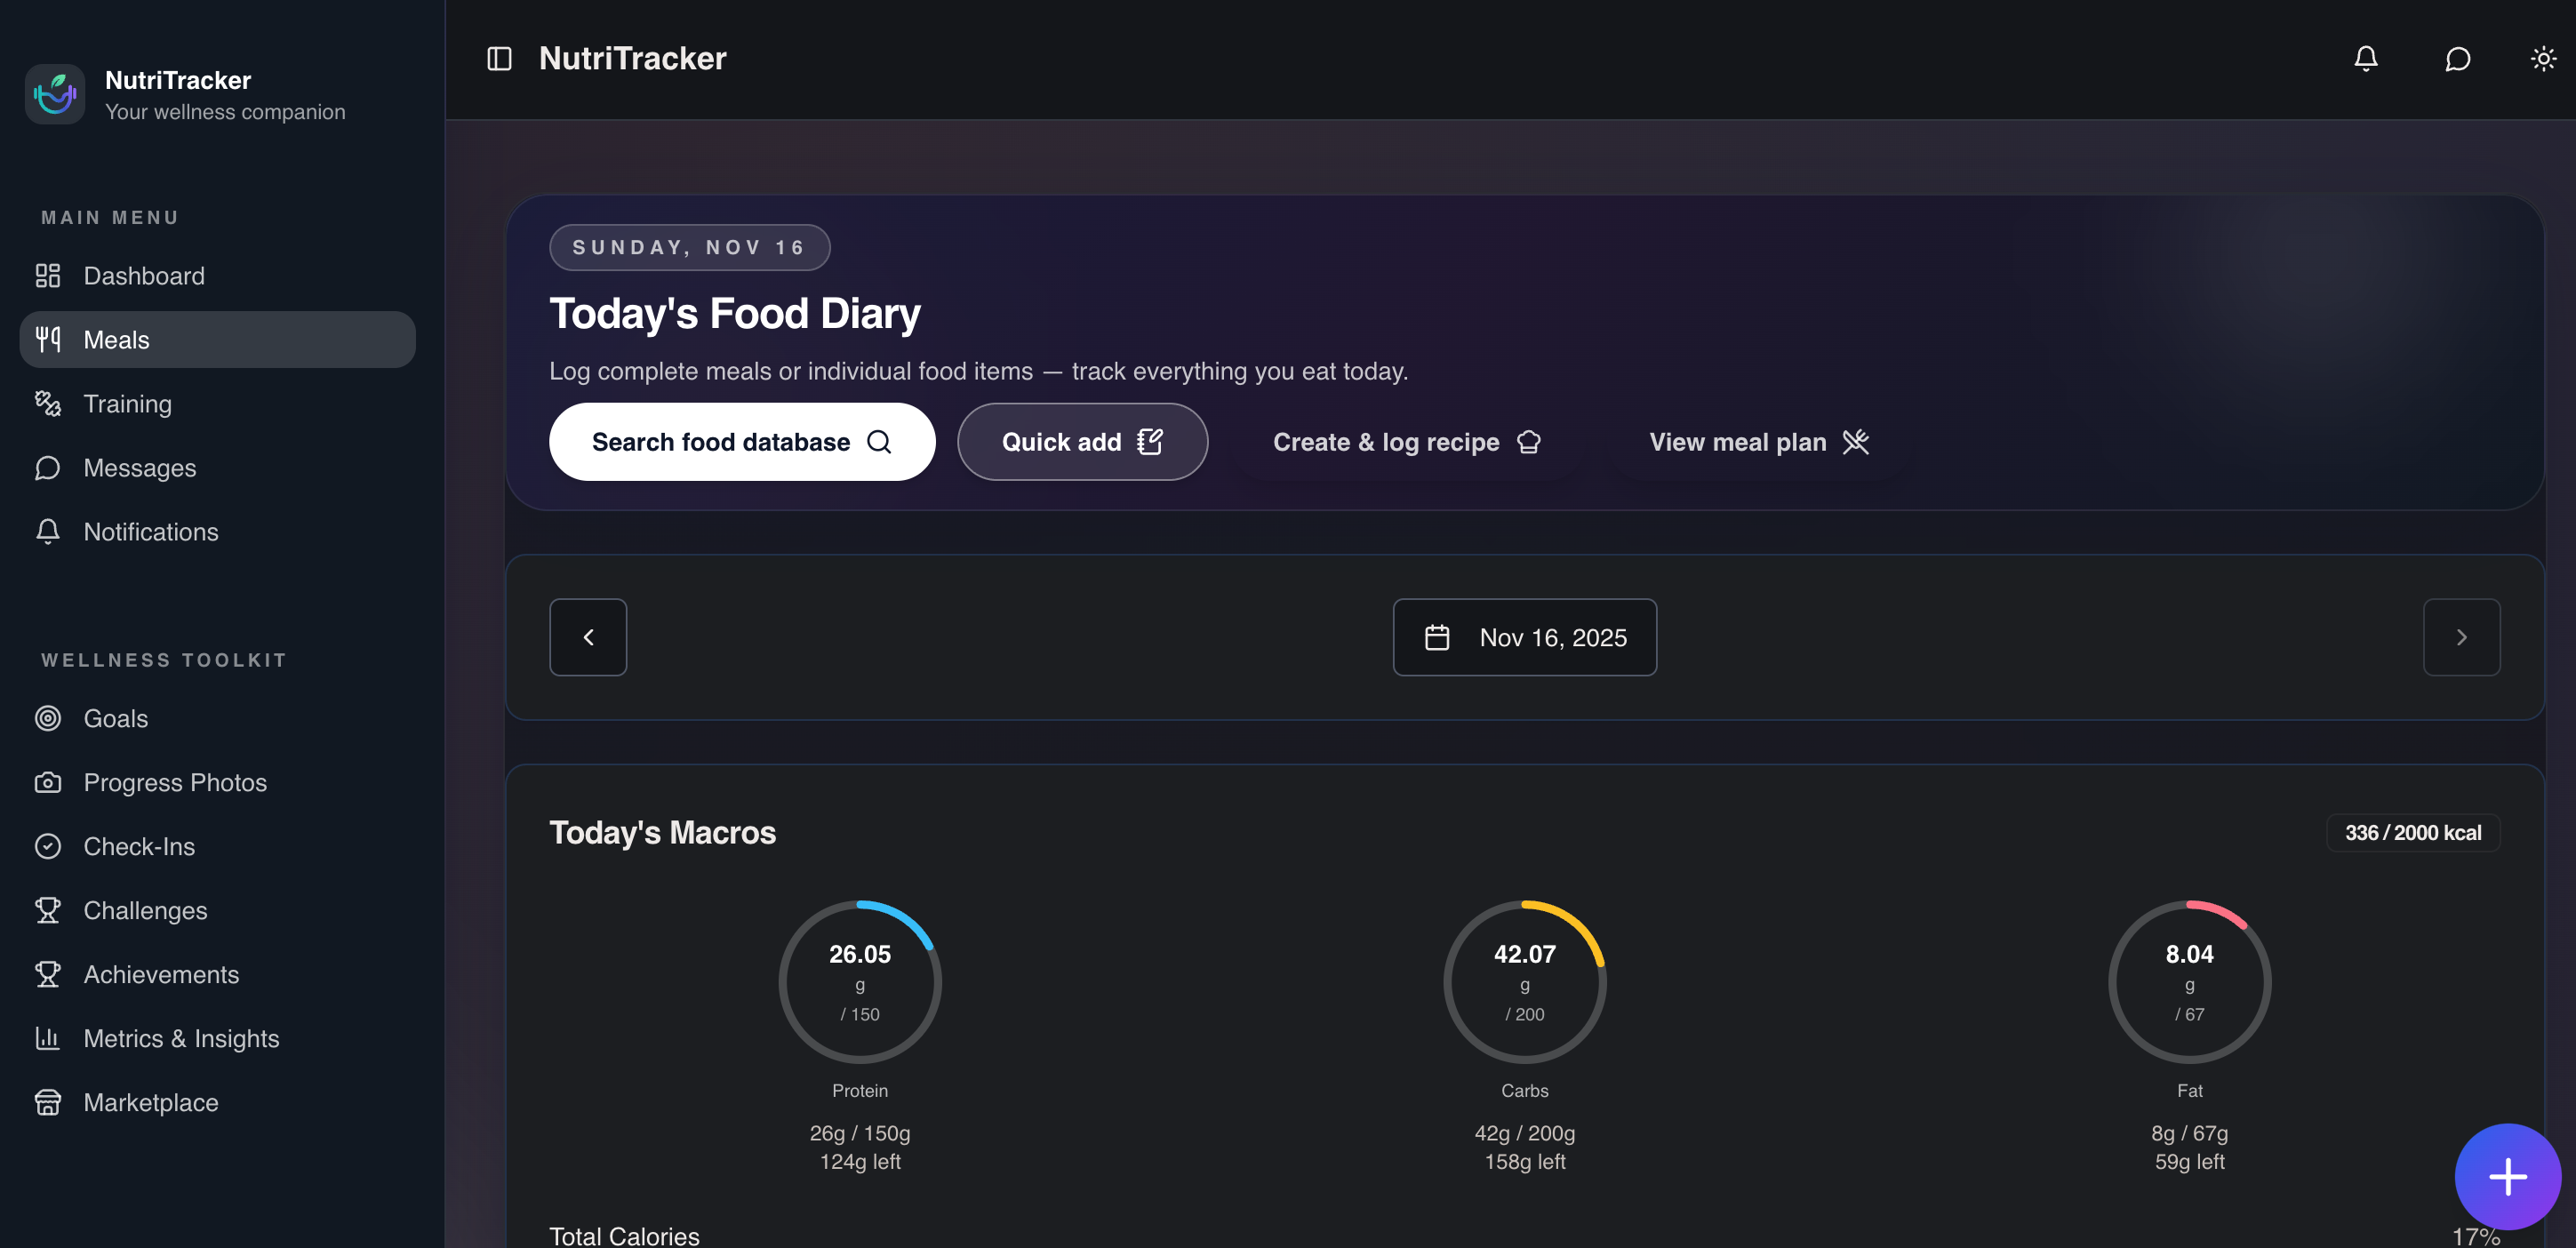Go to previous day with left chevron
The image size is (2576, 1248).
(x=588, y=637)
